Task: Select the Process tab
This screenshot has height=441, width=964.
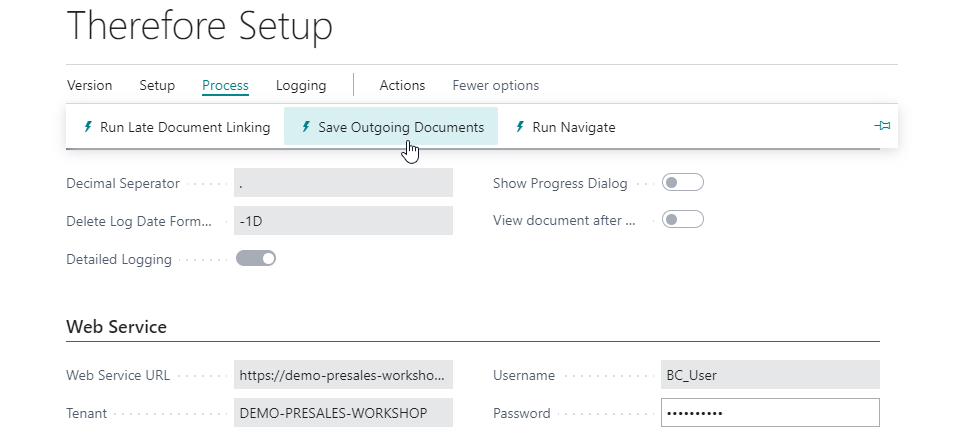Action: click(x=225, y=85)
